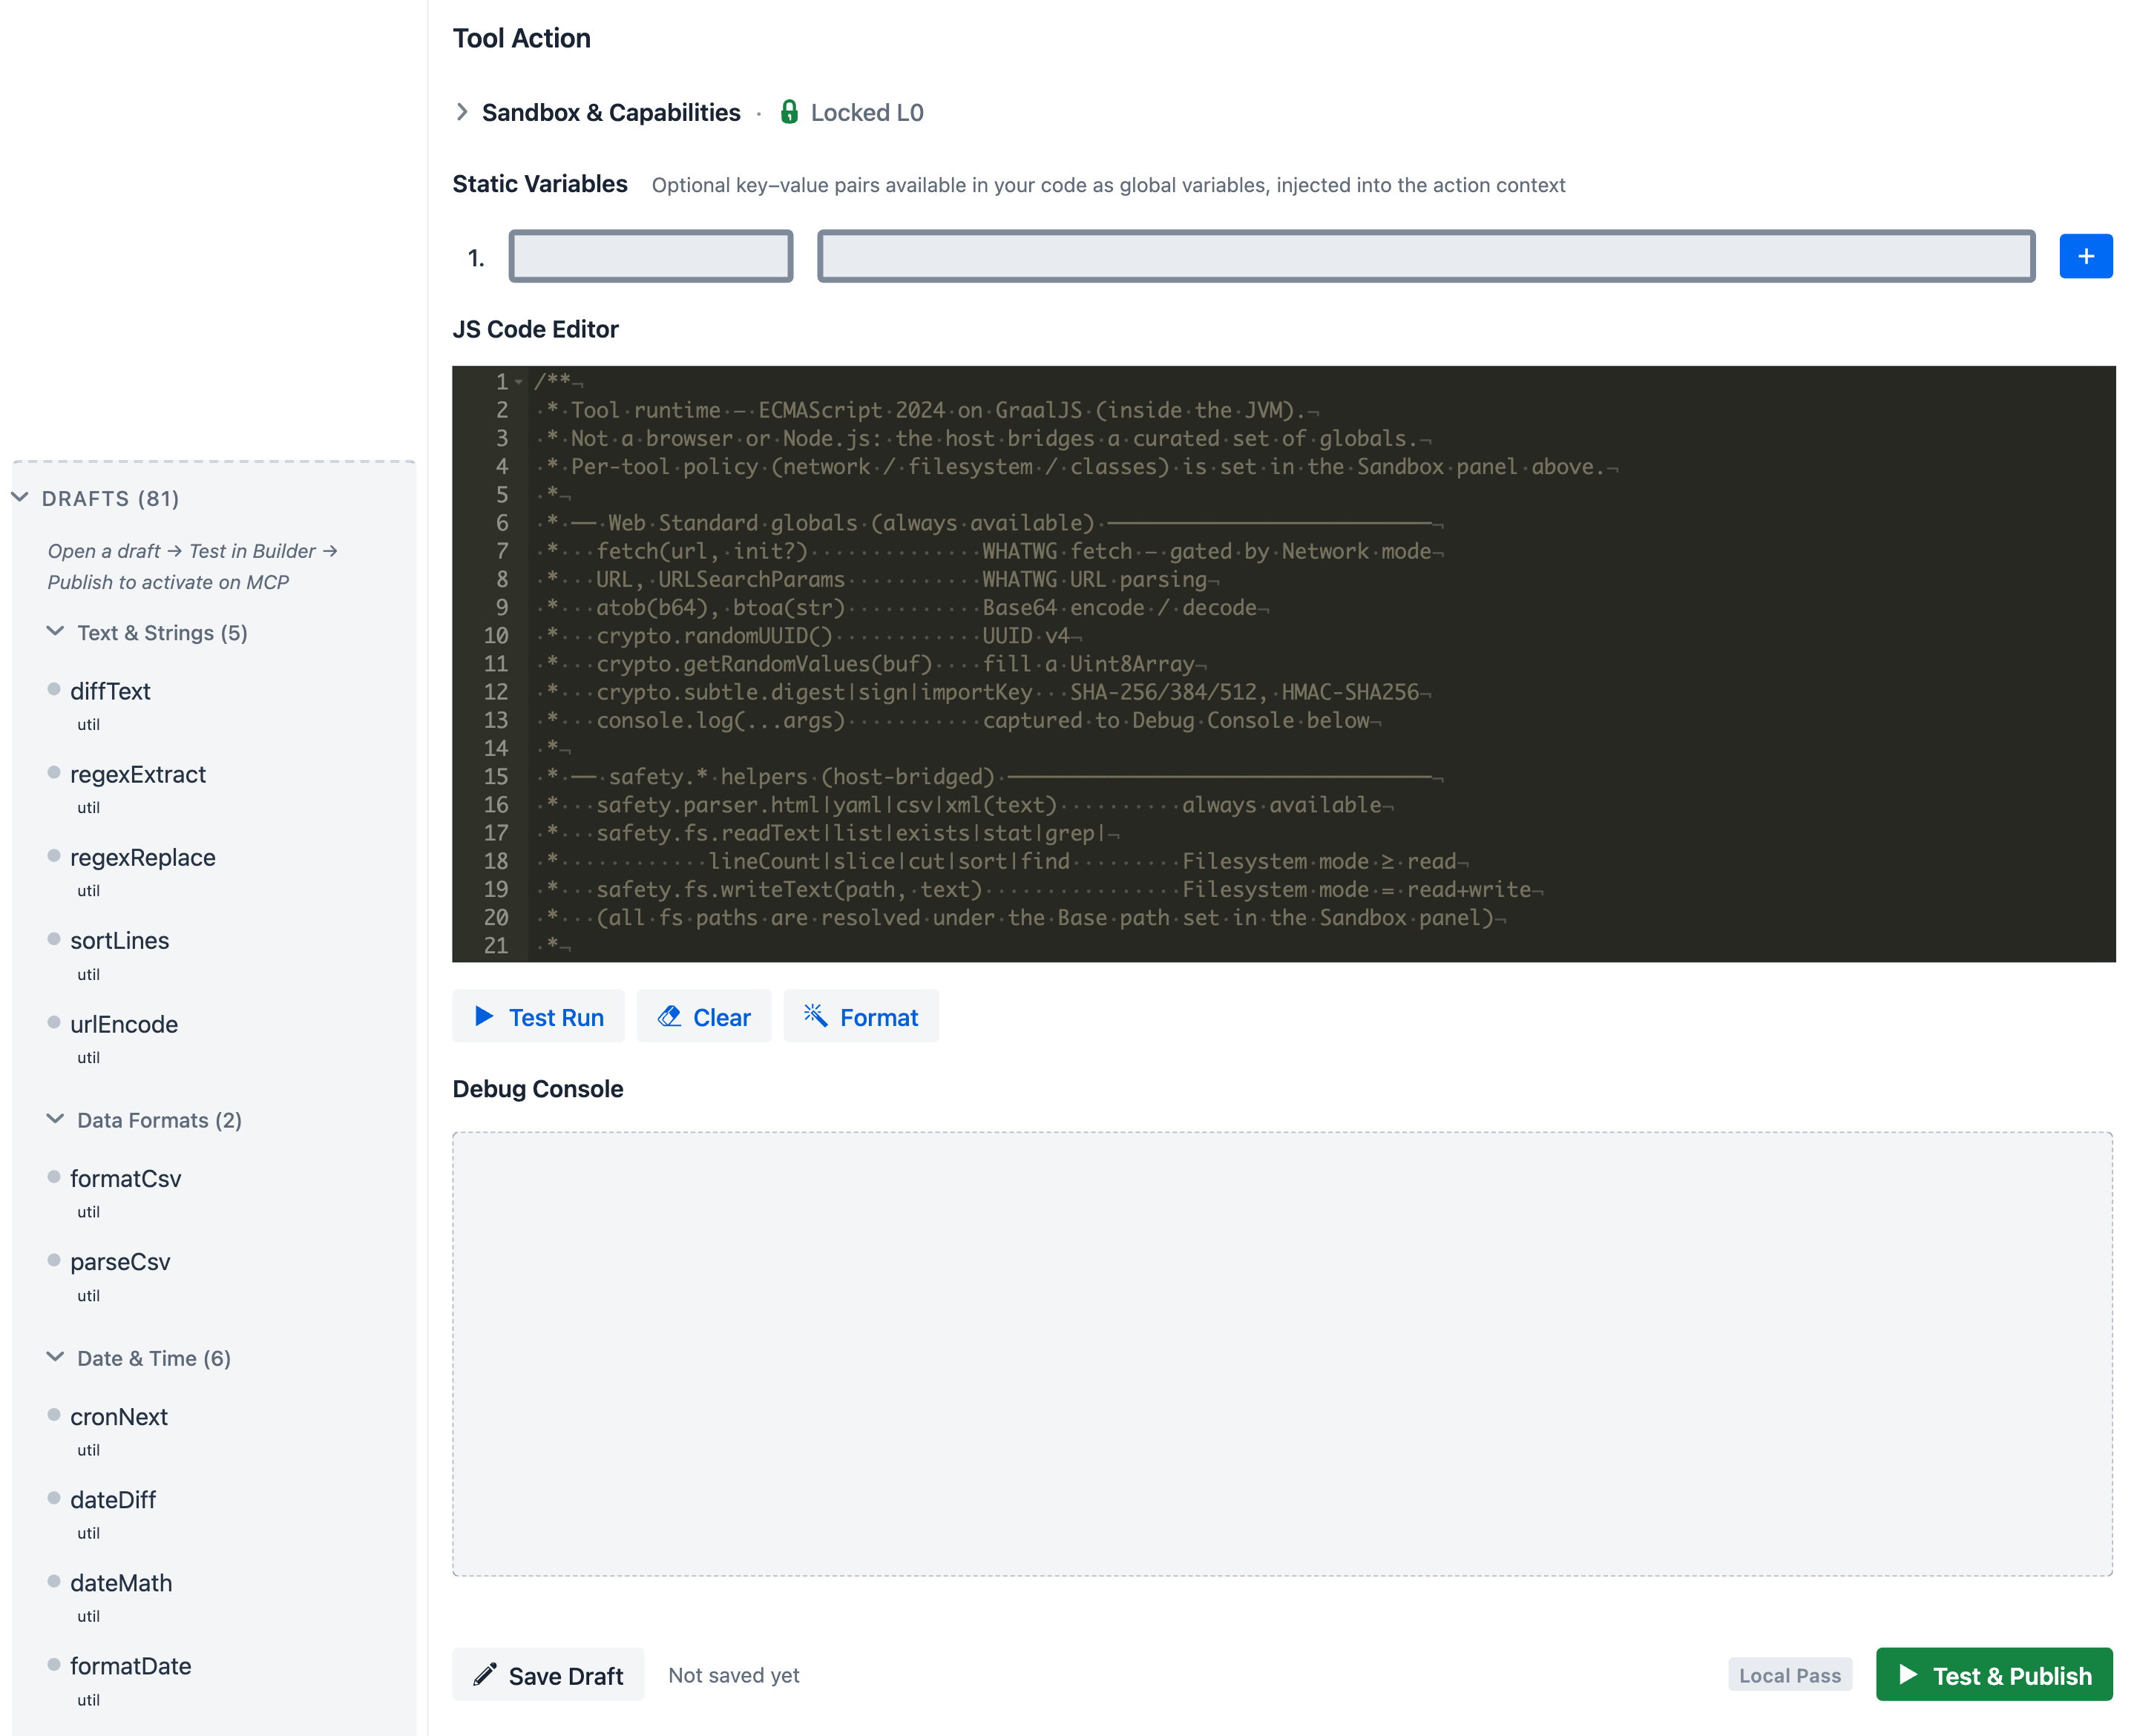Place cursor on code line 7 fetch comment
Screen dimensions: 2137x1736
[989, 551]
